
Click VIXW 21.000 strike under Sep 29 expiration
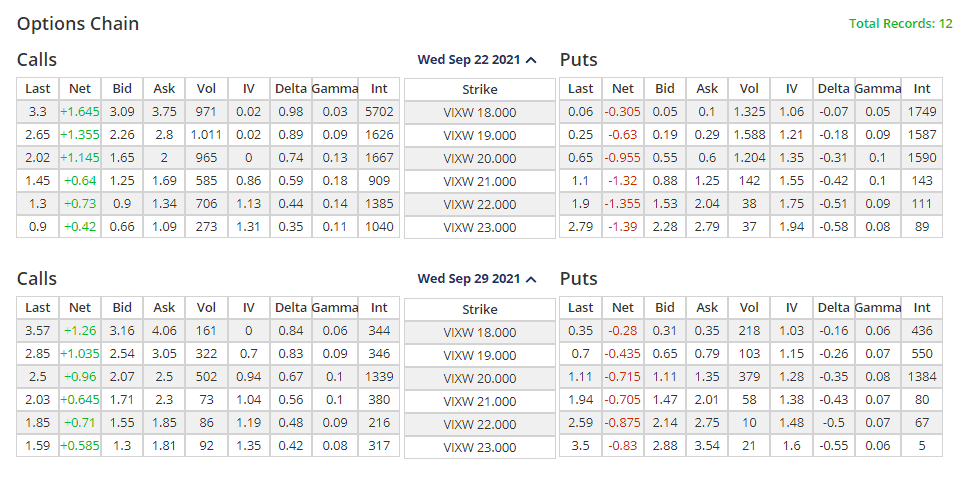tap(479, 400)
